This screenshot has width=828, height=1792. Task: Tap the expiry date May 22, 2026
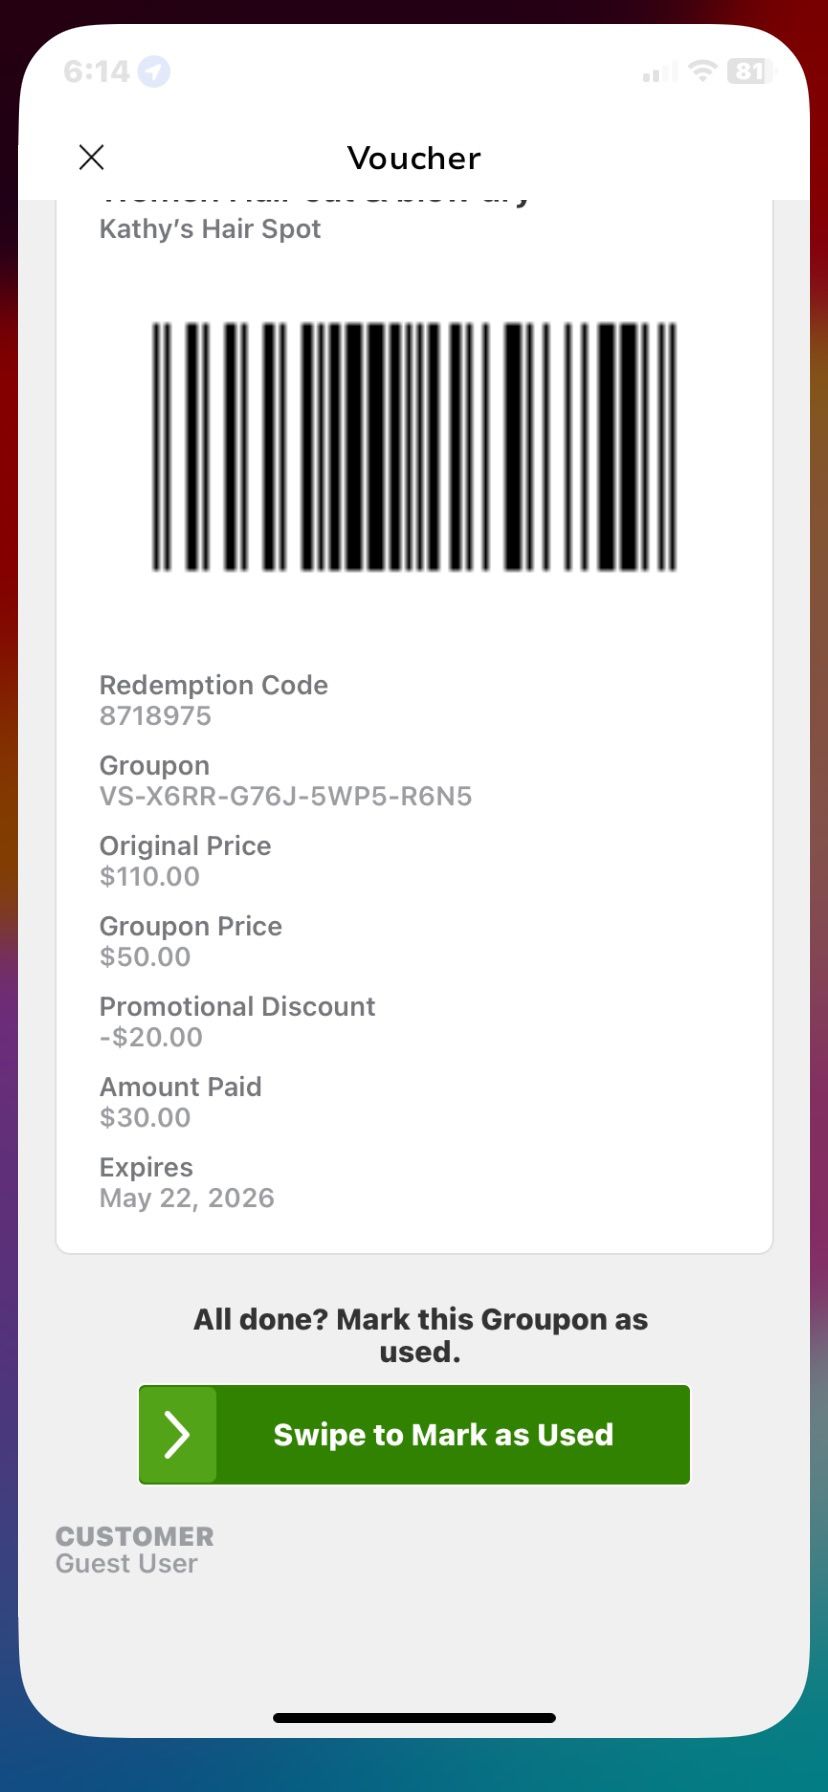tap(187, 1198)
